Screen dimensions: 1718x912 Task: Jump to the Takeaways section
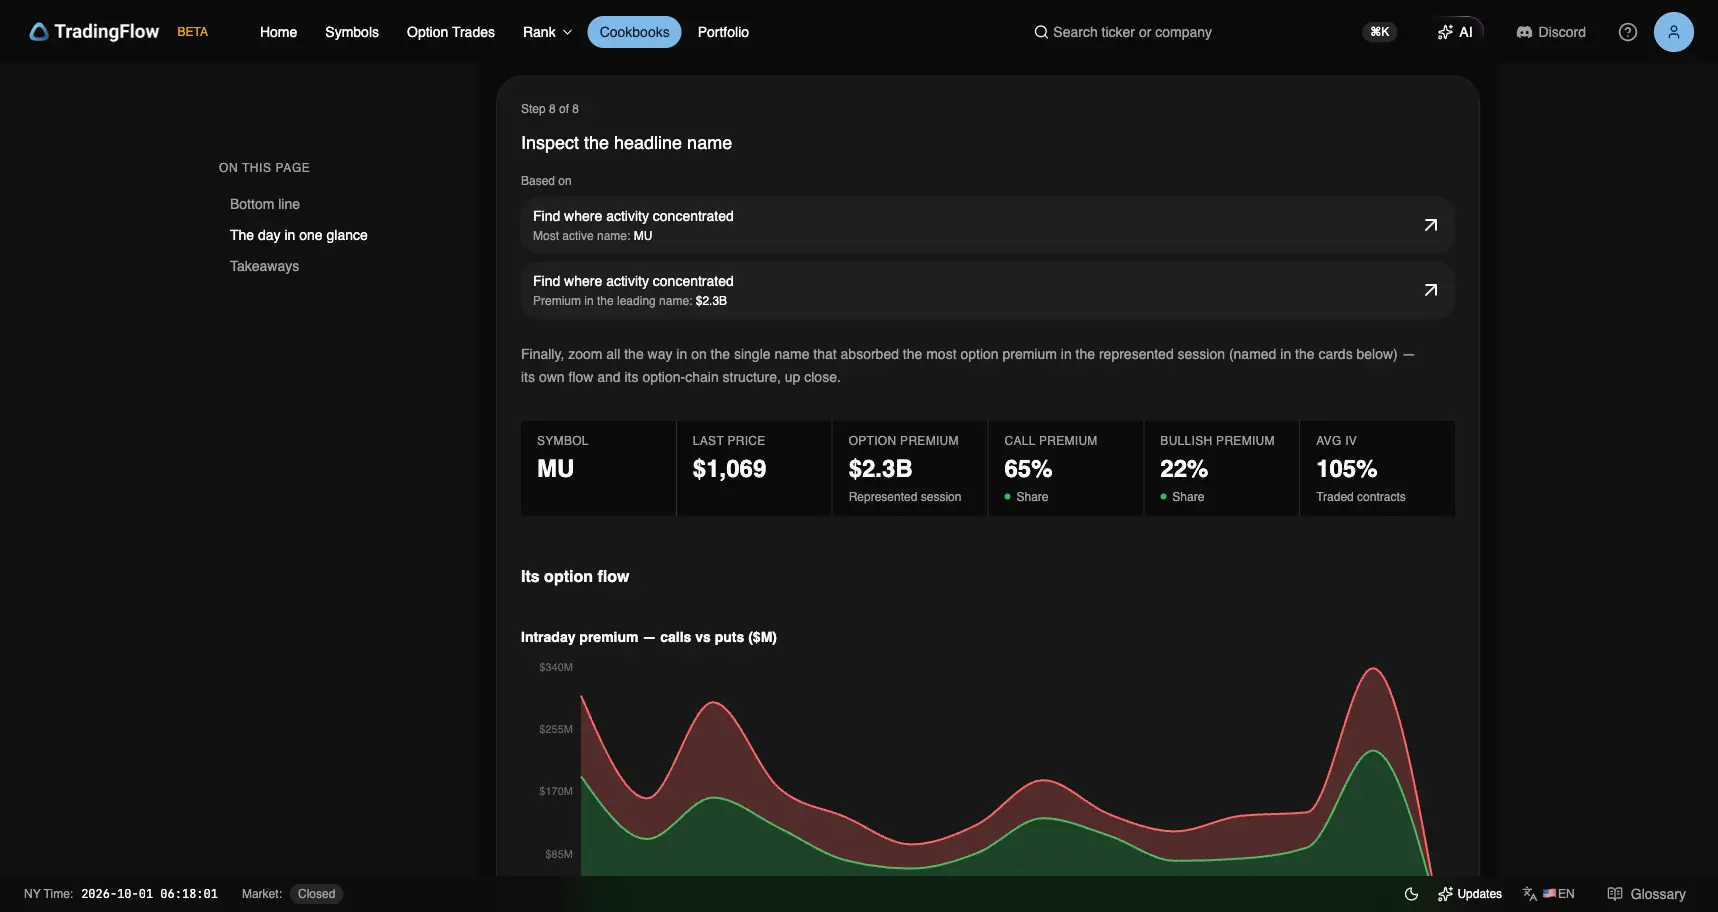[x=264, y=266]
